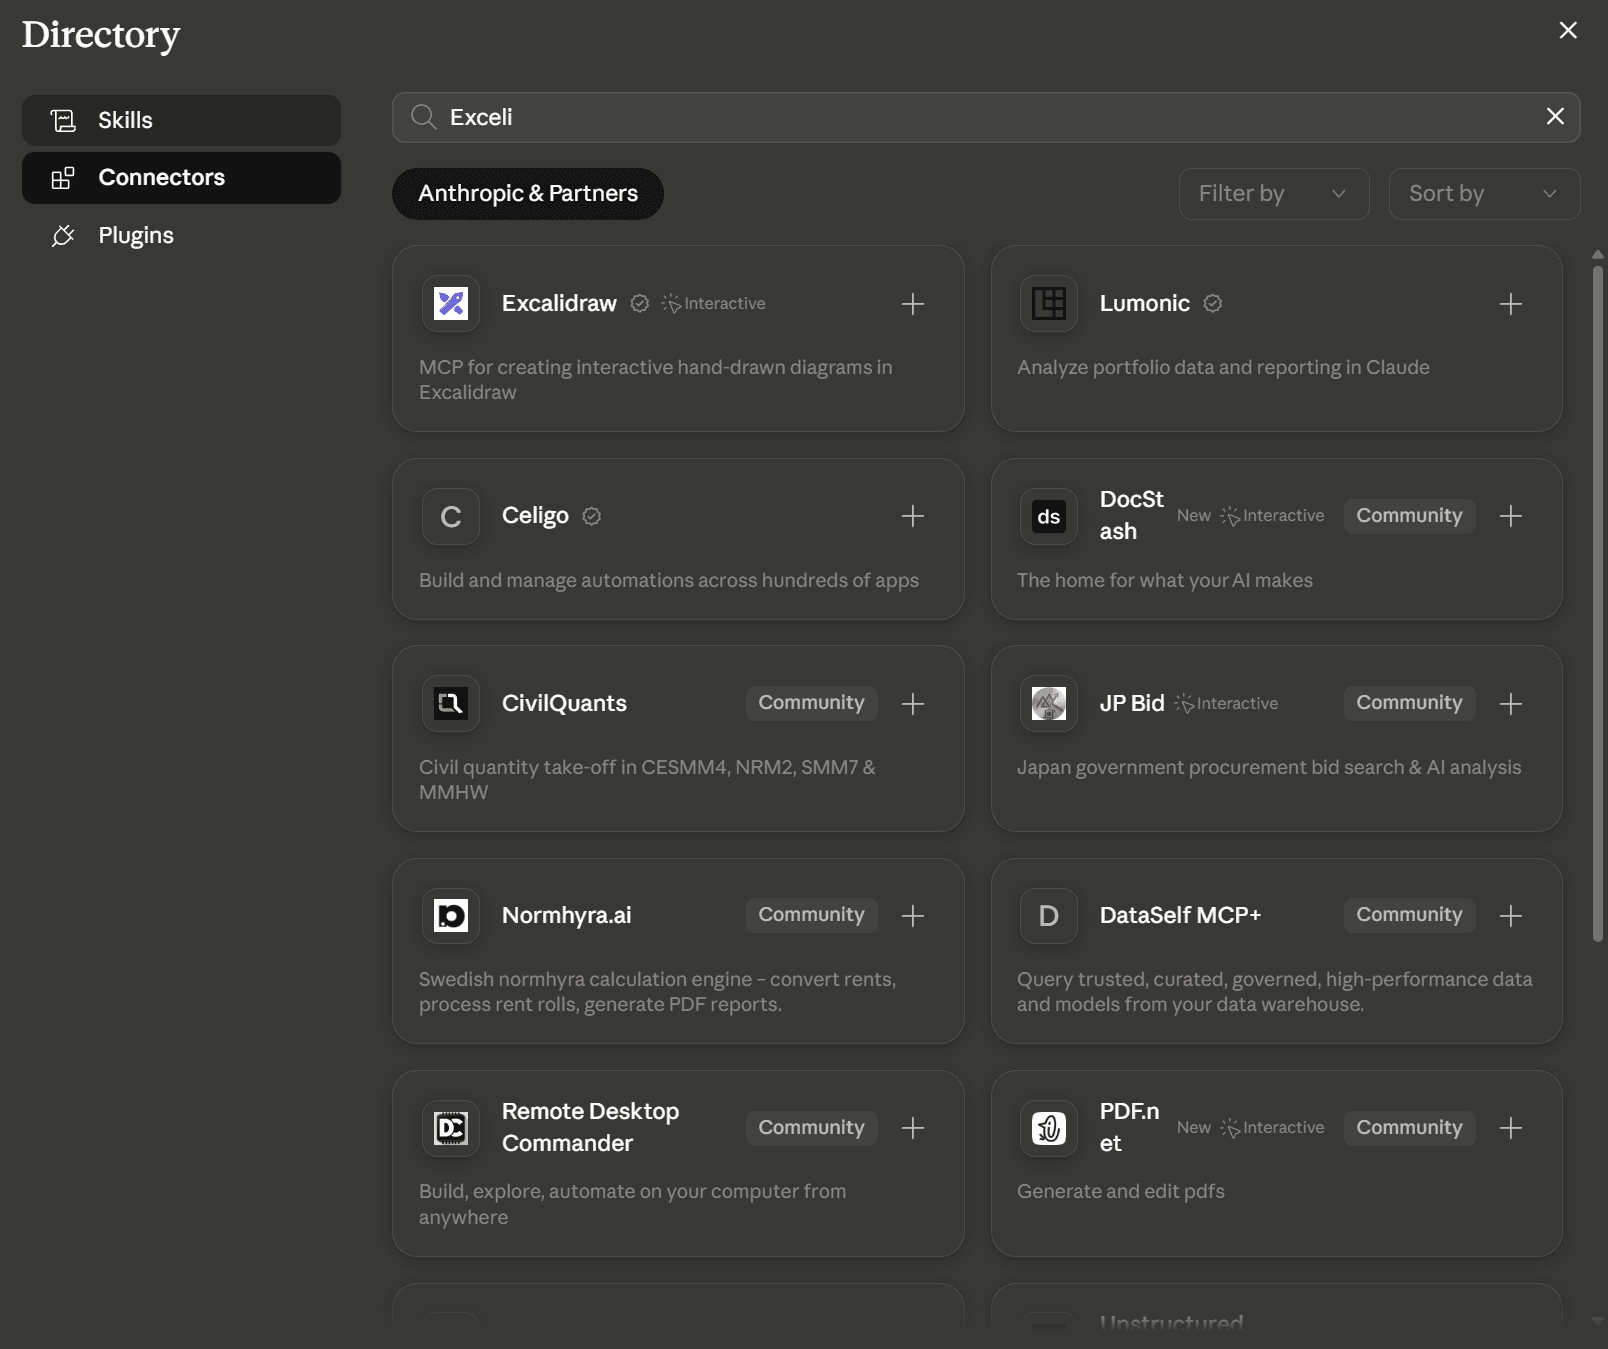
Task: Open the Excalidraw connector title
Action: 559,303
